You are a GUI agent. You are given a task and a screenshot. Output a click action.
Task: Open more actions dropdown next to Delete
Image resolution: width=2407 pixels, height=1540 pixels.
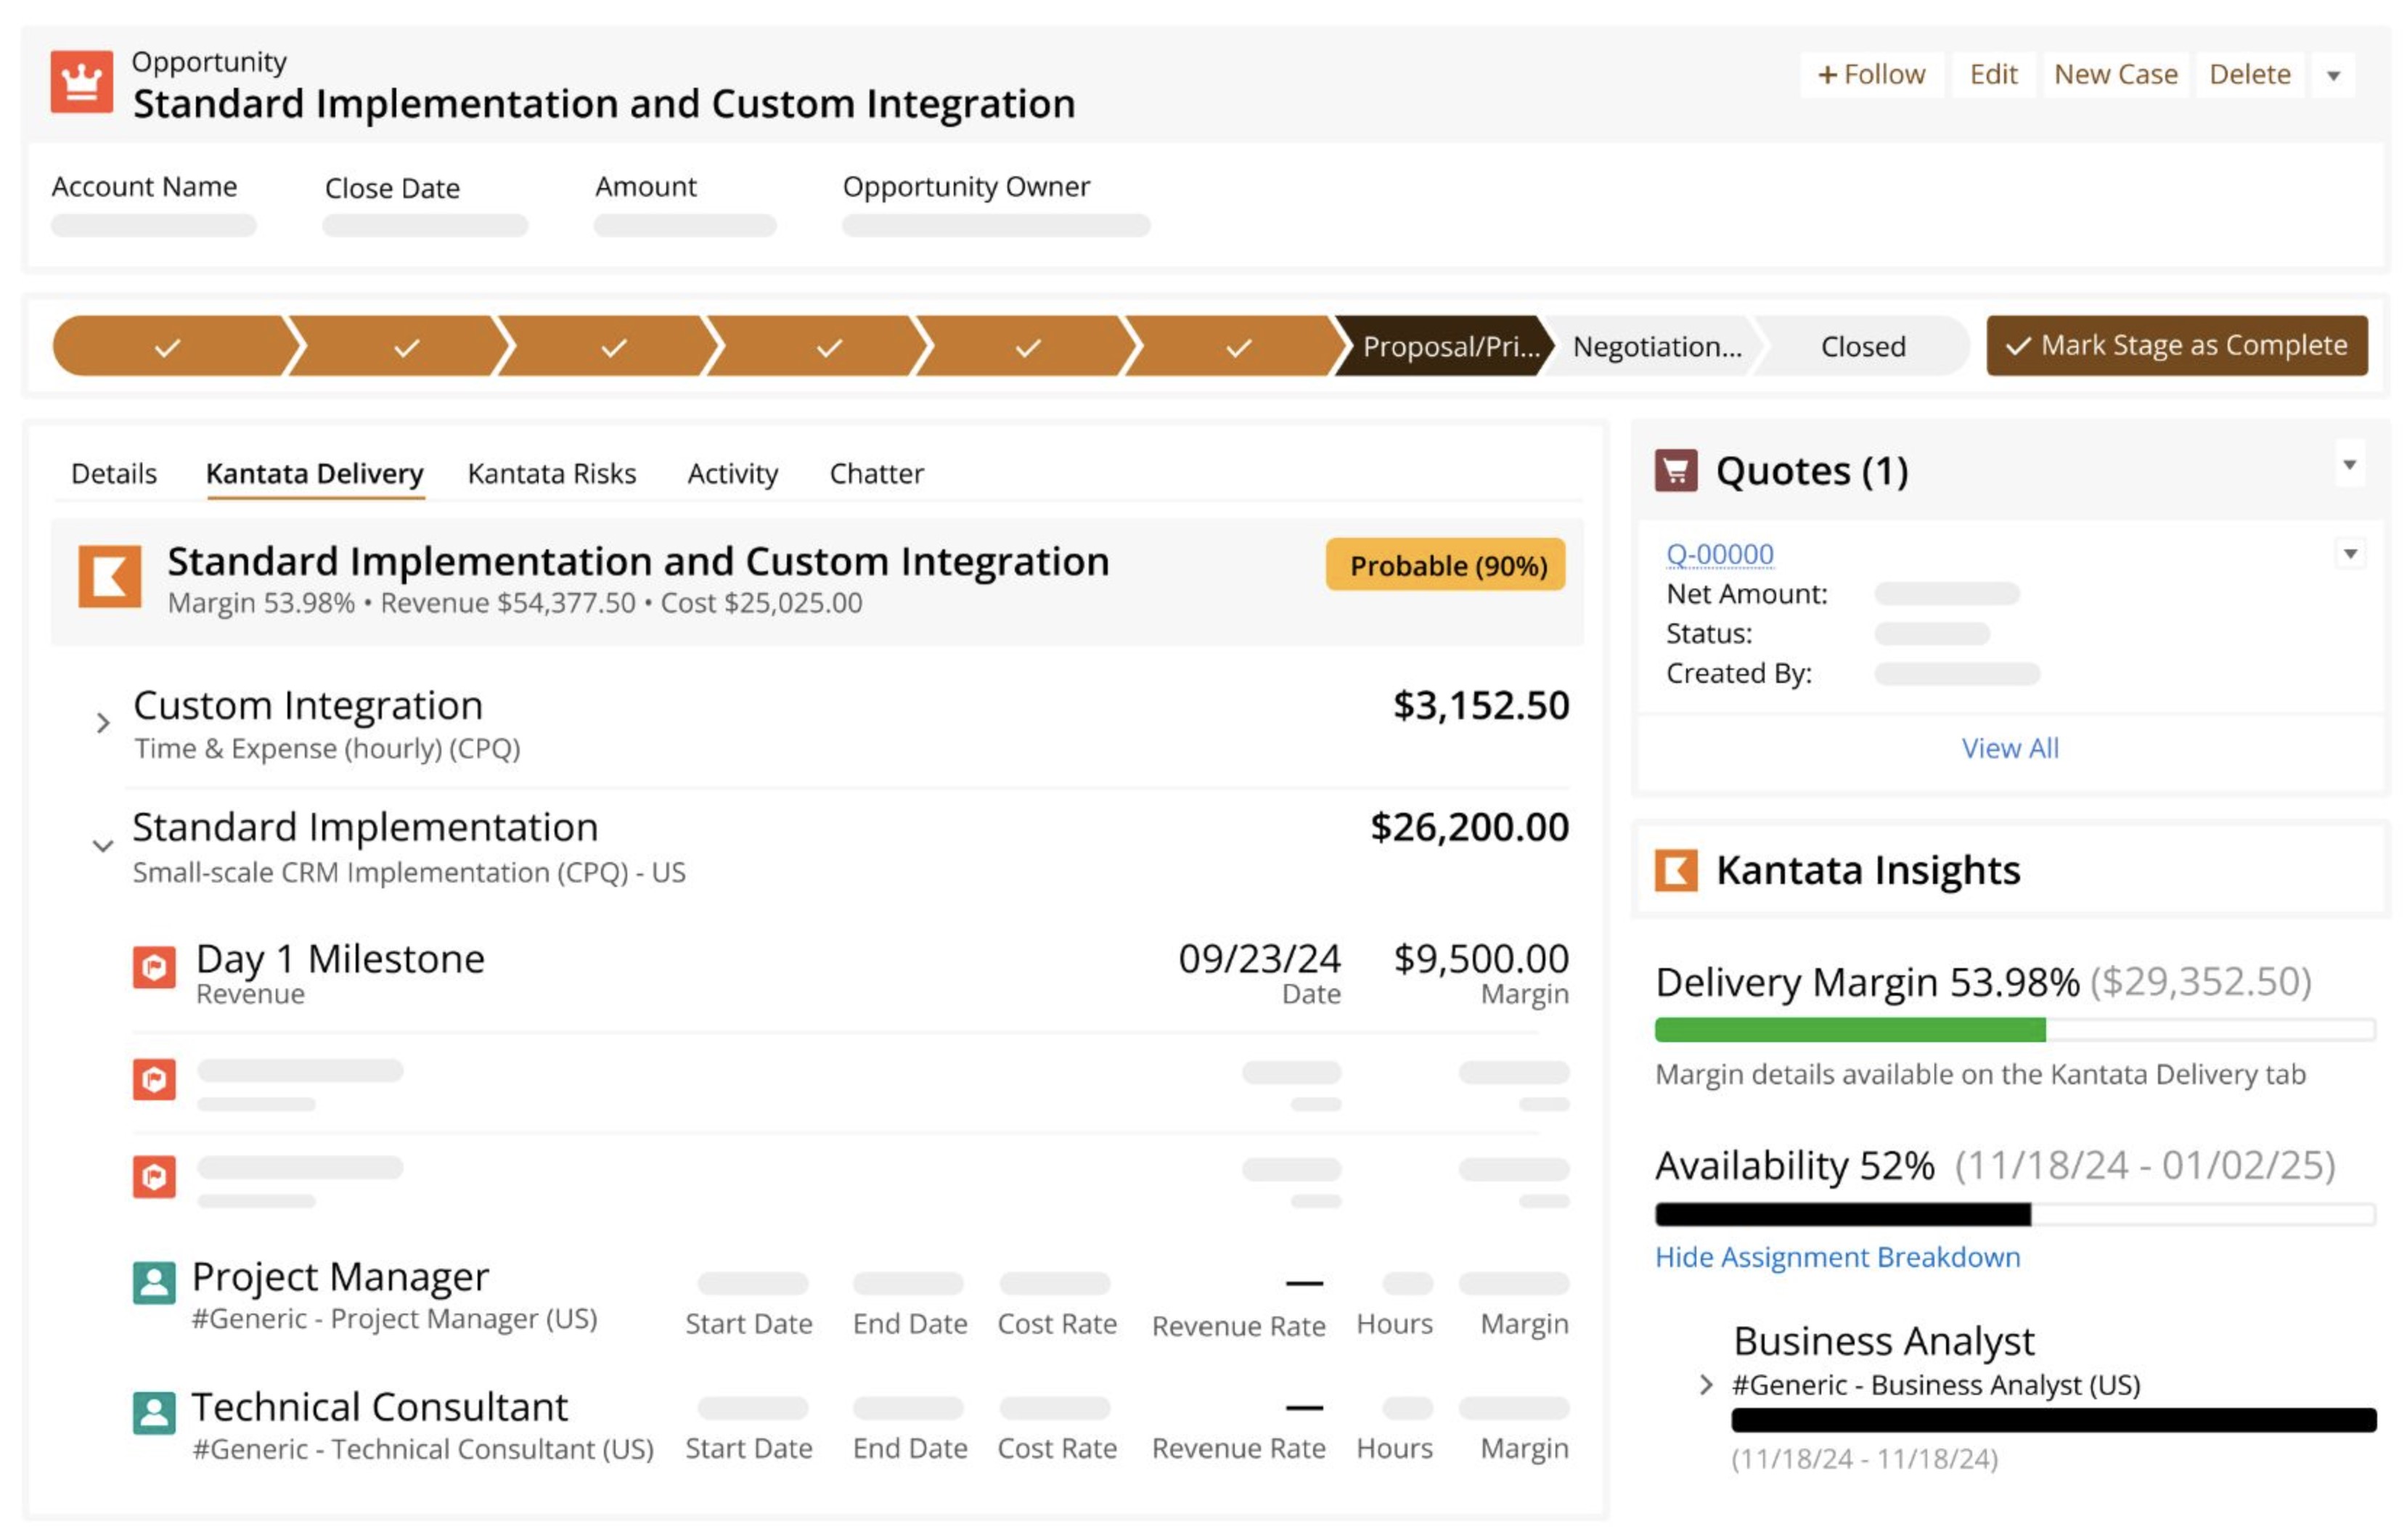2333,76
